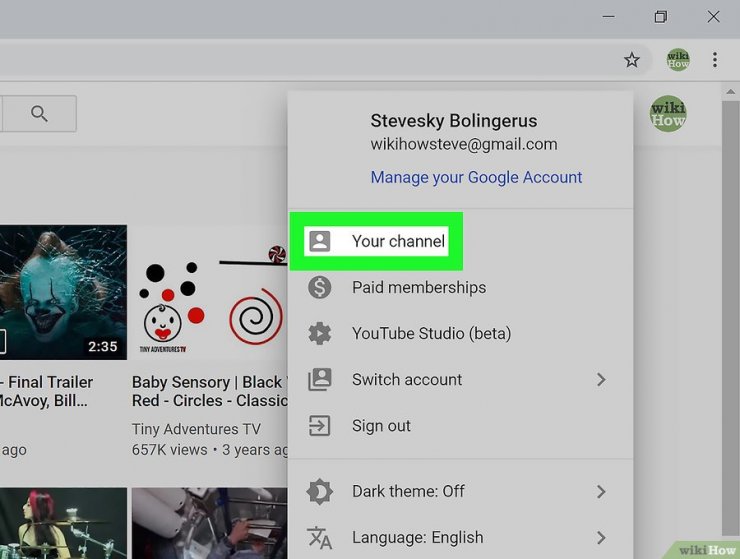This screenshot has height=559, width=740.
Task: Bookmark this page with the star icon
Action: point(631,60)
